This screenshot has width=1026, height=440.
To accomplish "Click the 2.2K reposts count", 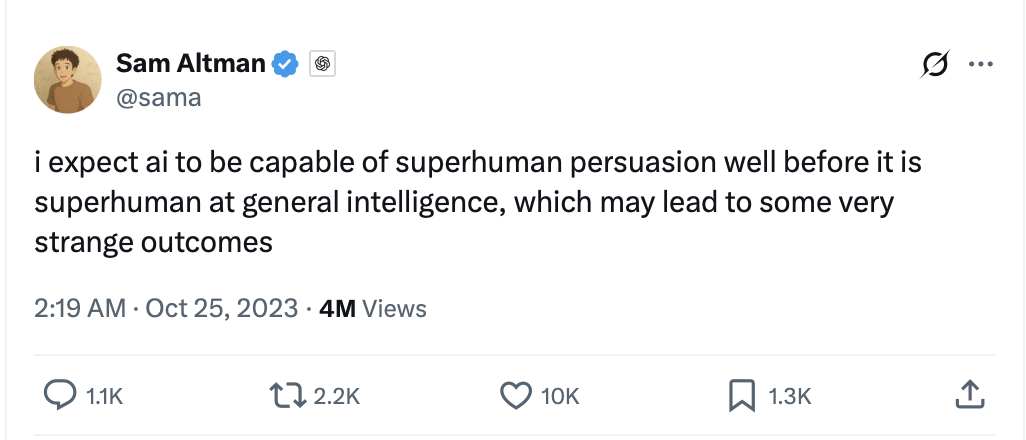I will [x=336, y=397].
